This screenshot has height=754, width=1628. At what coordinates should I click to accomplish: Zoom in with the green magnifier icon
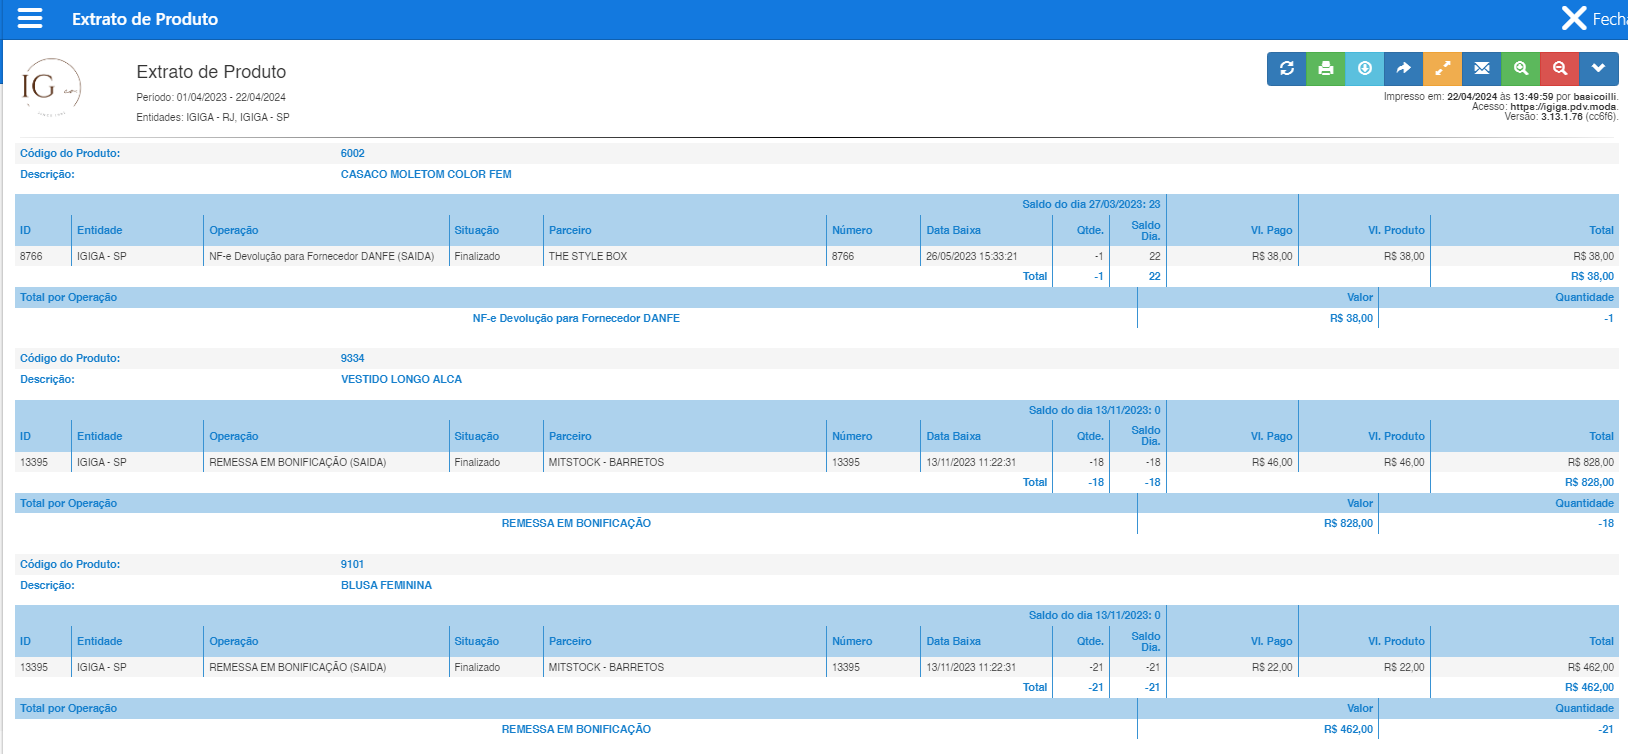[1521, 69]
